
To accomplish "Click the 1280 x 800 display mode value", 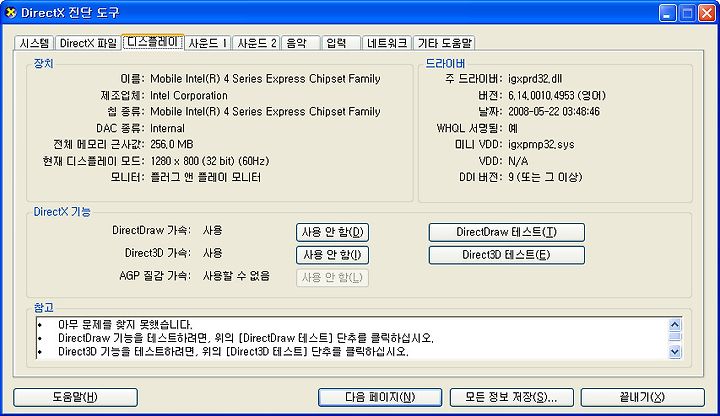I will coord(209,161).
